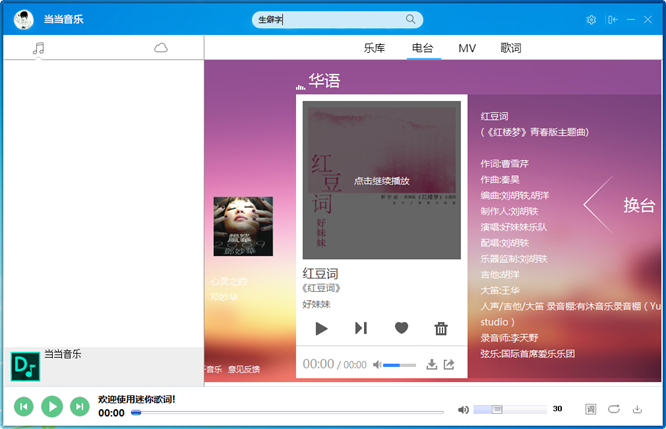Switch to the 电台 tab
The height and width of the screenshot is (429, 666).
(x=423, y=48)
